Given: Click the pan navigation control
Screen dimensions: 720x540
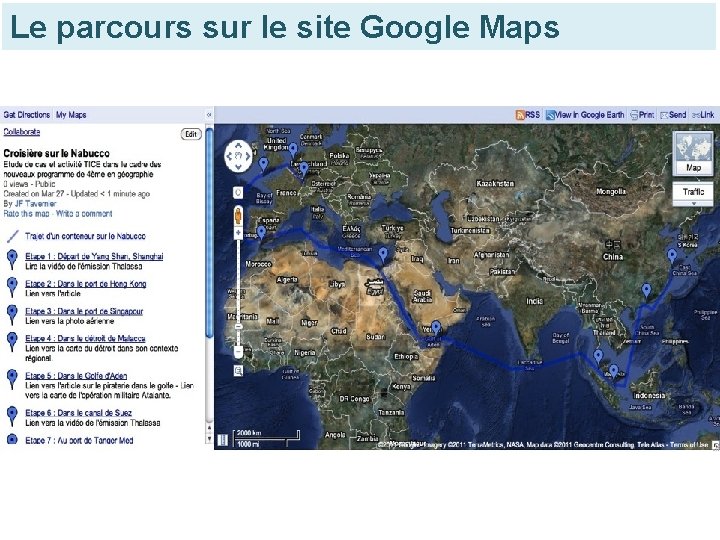Looking at the screenshot, I should pos(238,156).
